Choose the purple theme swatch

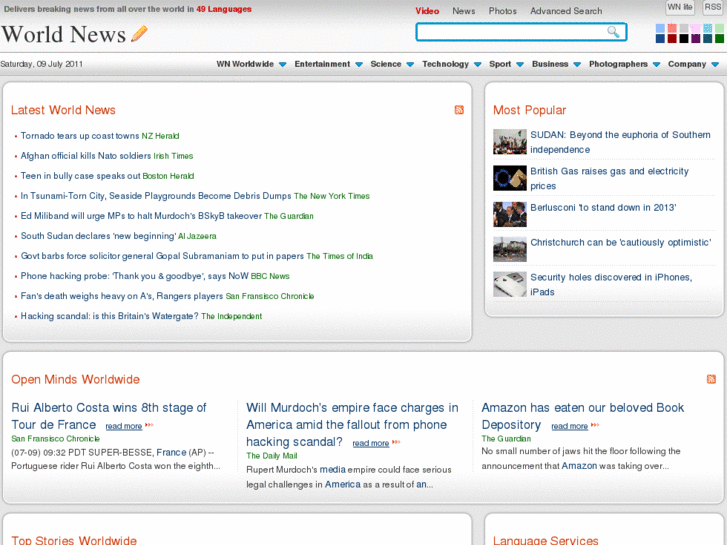click(x=695, y=39)
